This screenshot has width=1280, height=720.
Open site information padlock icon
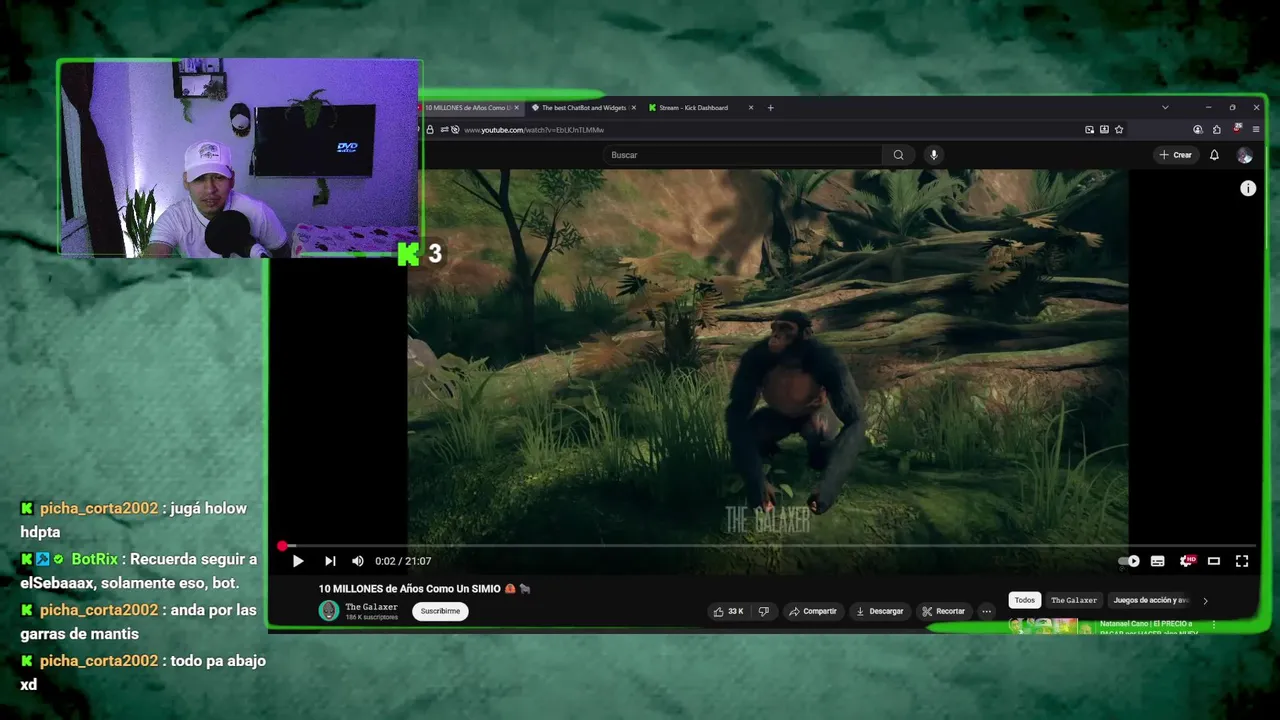430,130
